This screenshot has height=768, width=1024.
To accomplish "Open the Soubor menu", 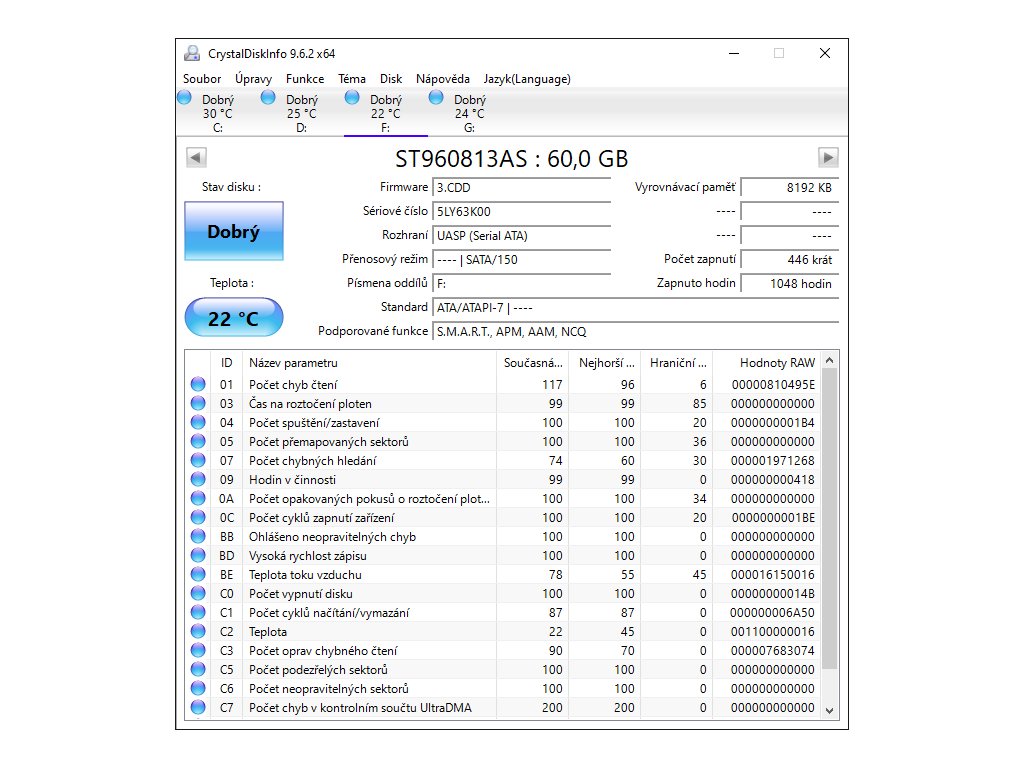I will click(202, 79).
